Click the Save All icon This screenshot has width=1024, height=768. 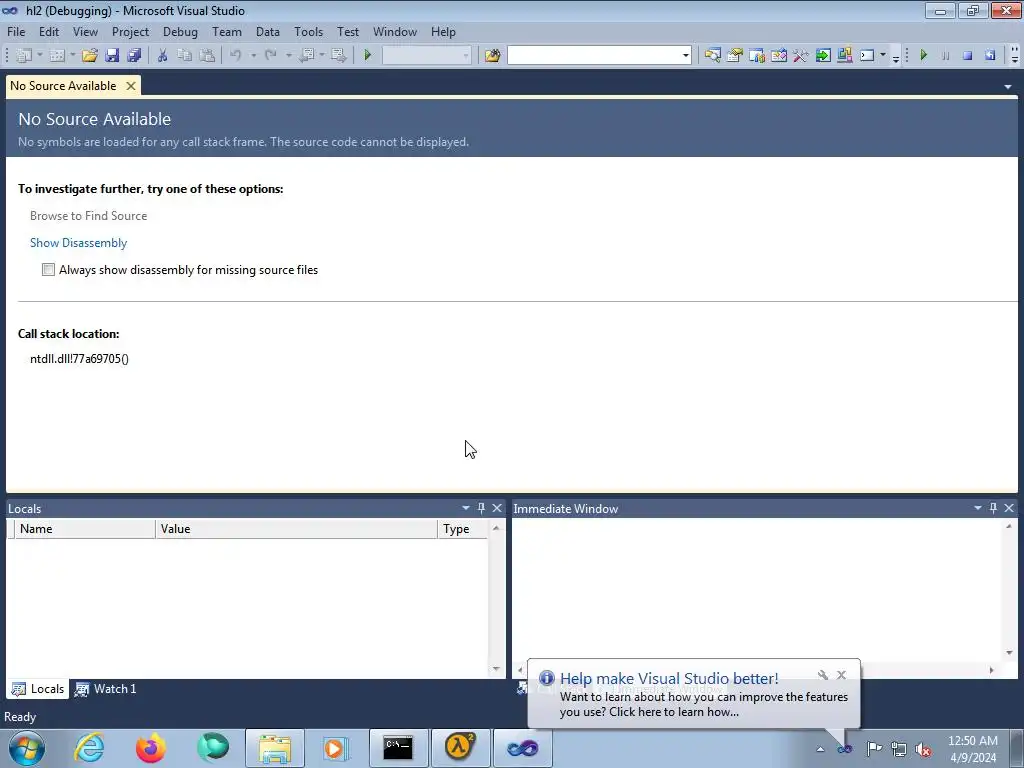pos(135,56)
